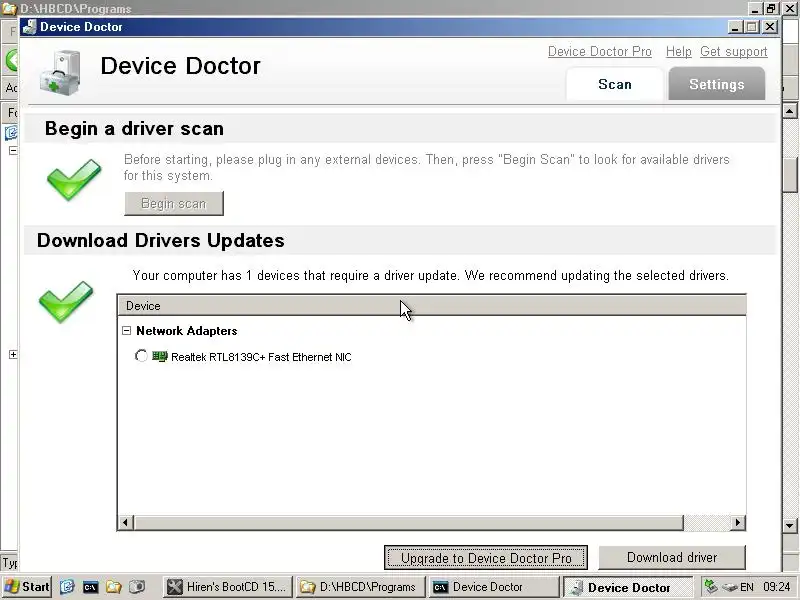This screenshot has width=800, height=600.
Task: Open the Start menu
Action: [26, 587]
